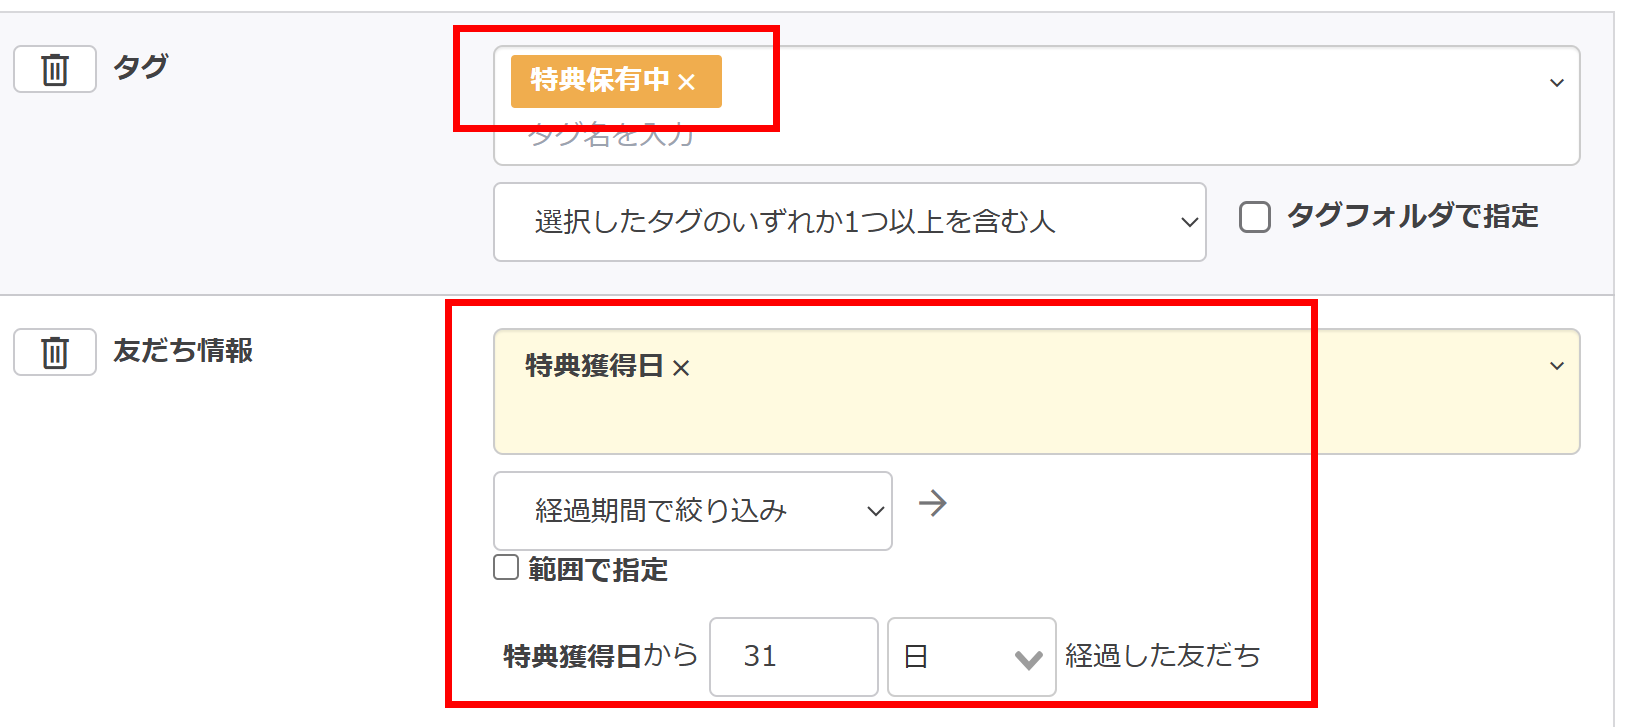Click the chevron on the 友だち情報 field
1627x727 pixels.
click(1556, 367)
